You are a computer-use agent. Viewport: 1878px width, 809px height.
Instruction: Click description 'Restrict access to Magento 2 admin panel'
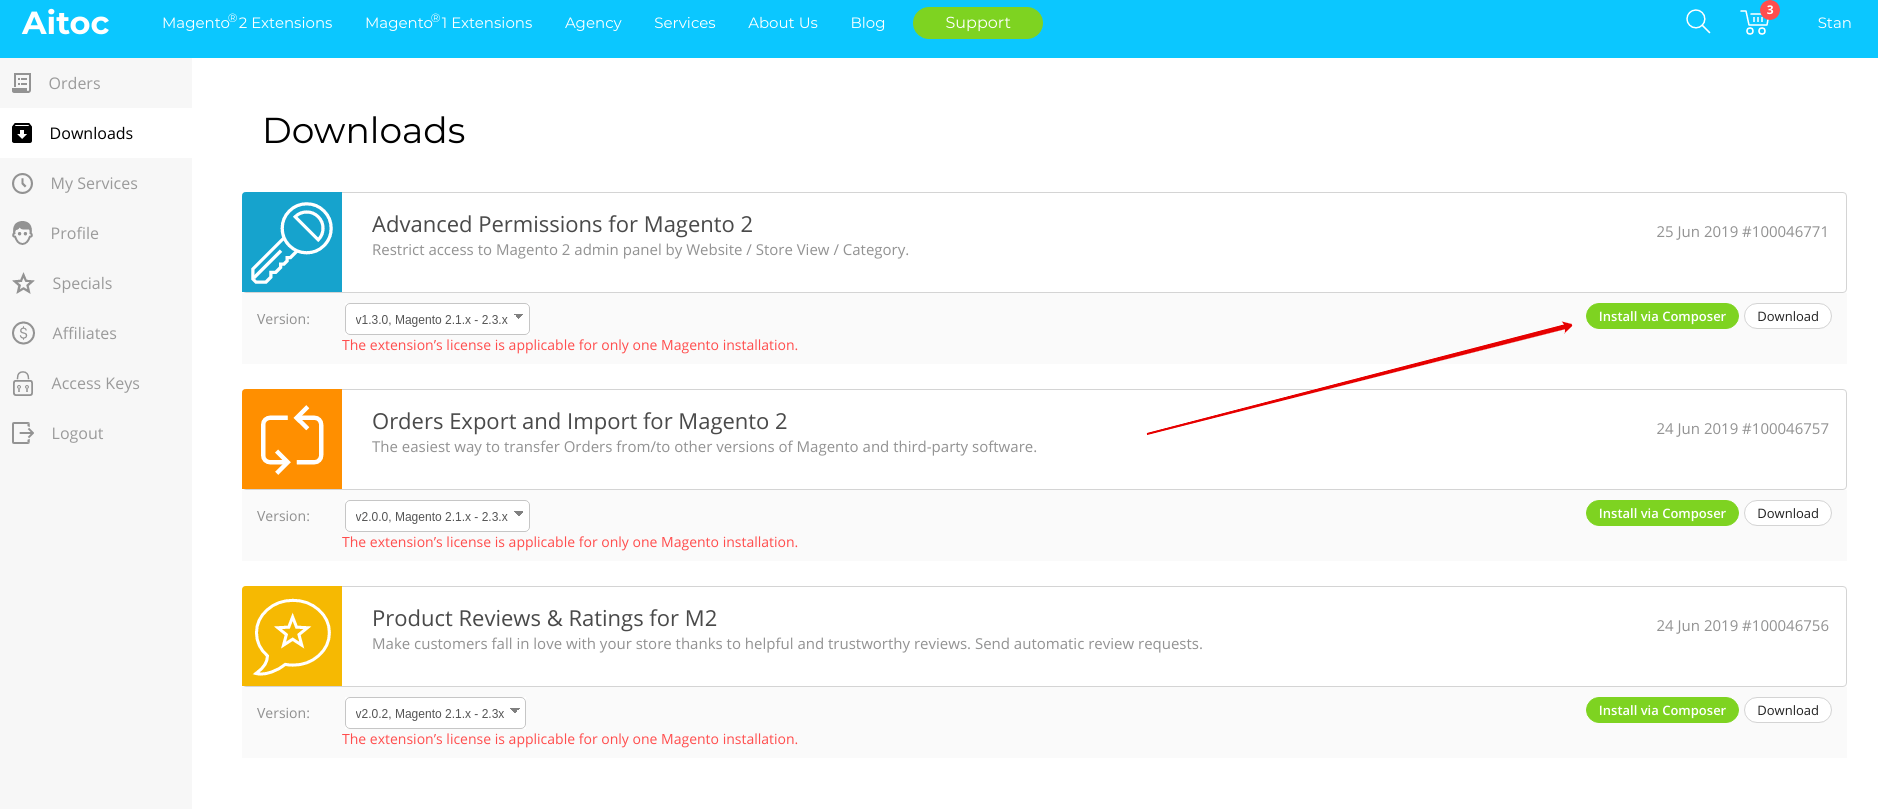(640, 250)
